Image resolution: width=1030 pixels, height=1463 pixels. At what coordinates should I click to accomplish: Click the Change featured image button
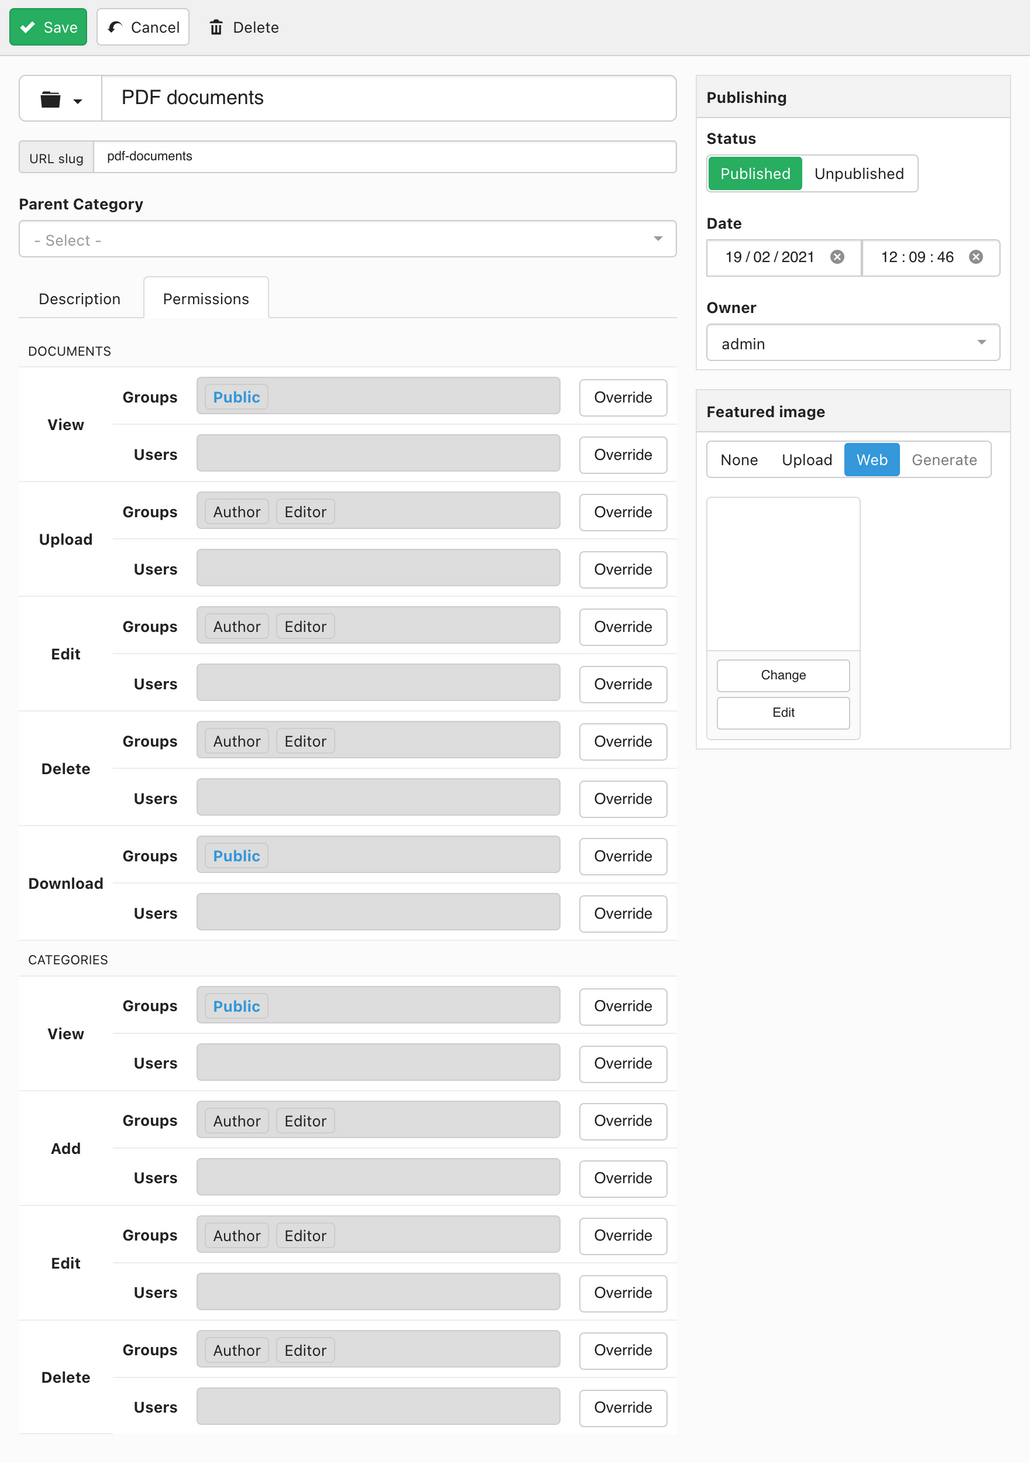point(783,675)
